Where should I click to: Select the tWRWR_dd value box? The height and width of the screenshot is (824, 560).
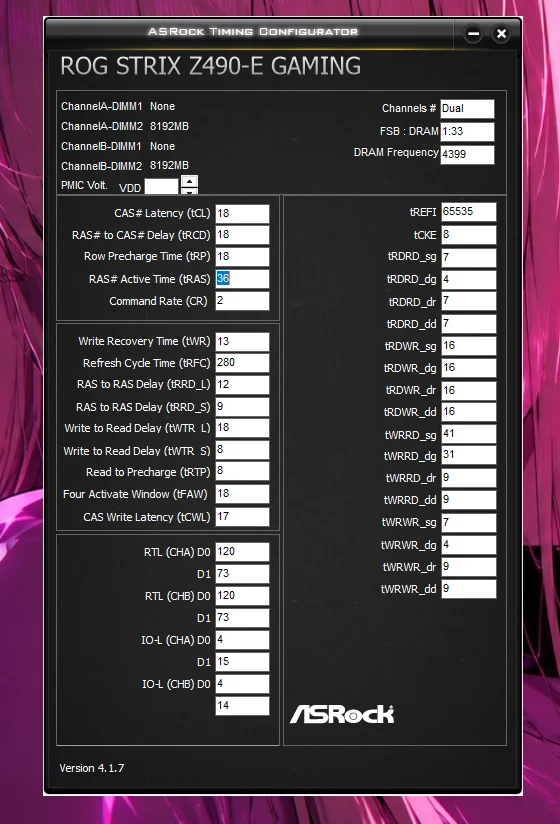[468, 589]
